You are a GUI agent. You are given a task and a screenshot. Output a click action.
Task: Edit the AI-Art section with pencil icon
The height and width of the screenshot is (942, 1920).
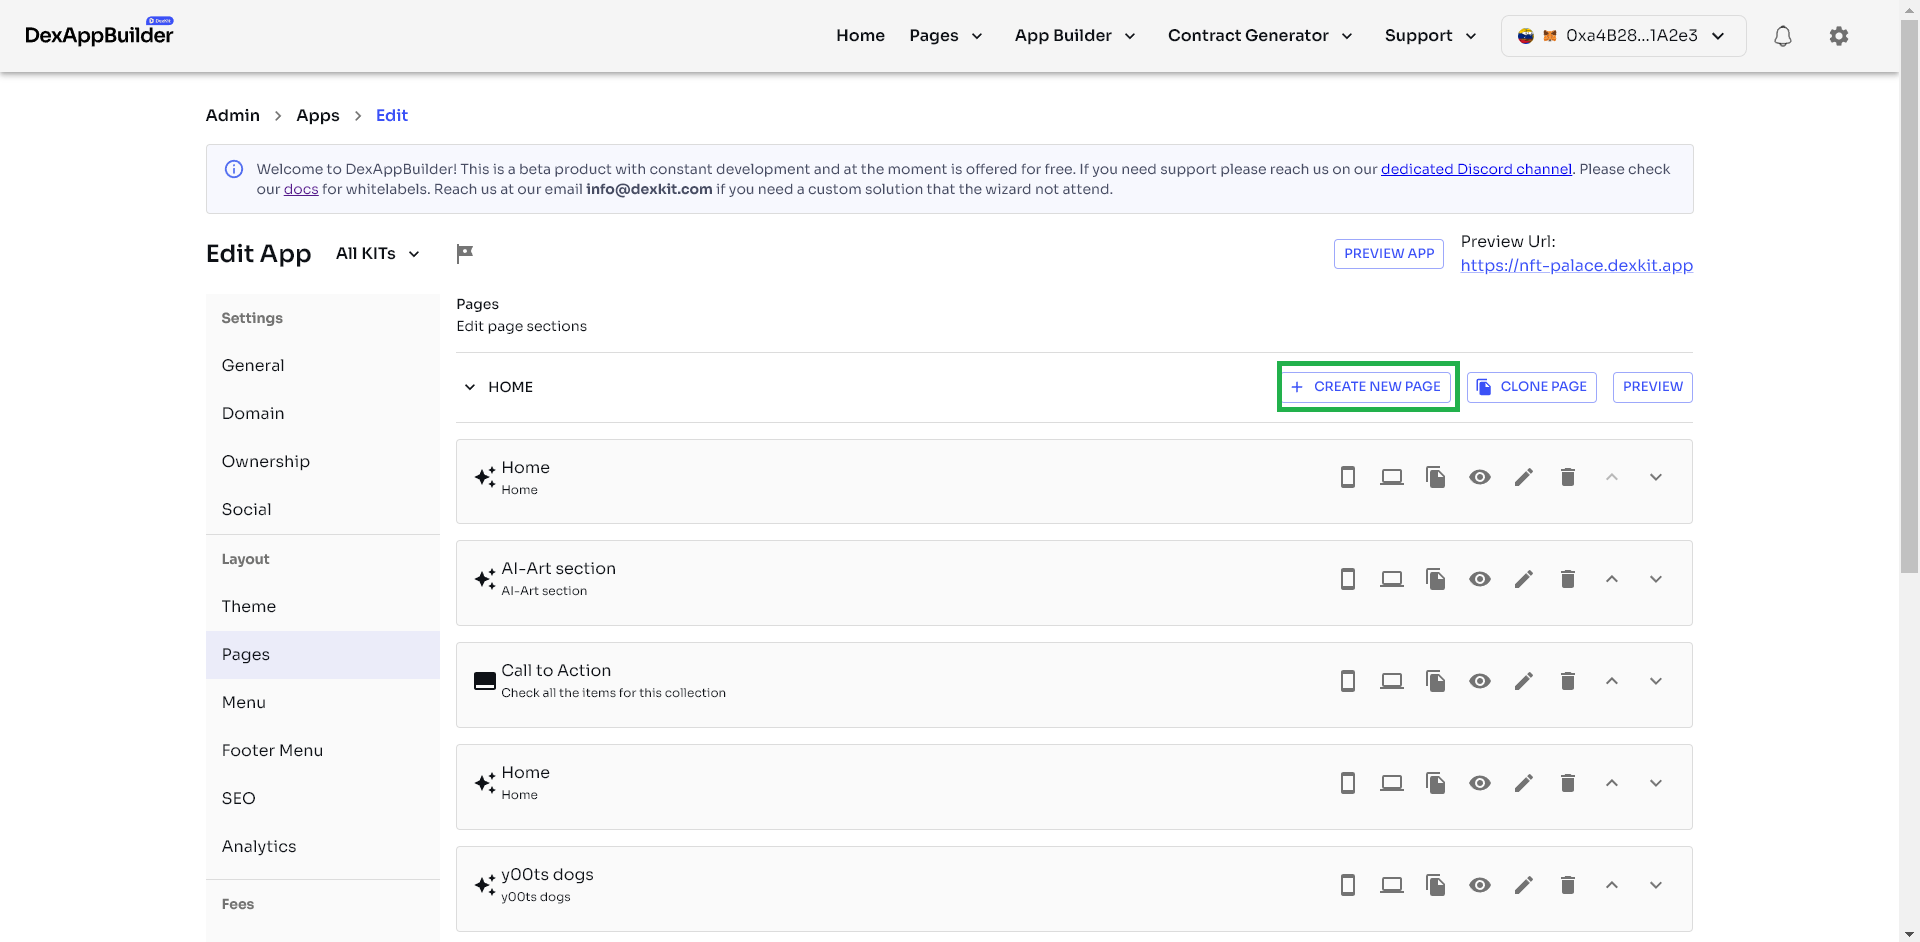point(1523,579)
